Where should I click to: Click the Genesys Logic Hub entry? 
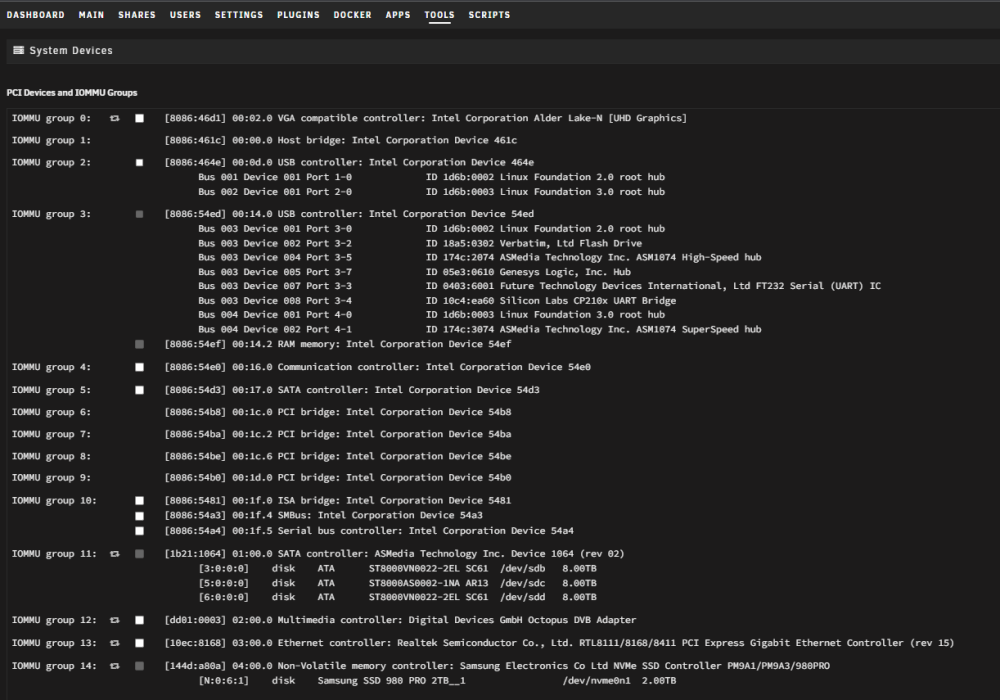point(414,272)
